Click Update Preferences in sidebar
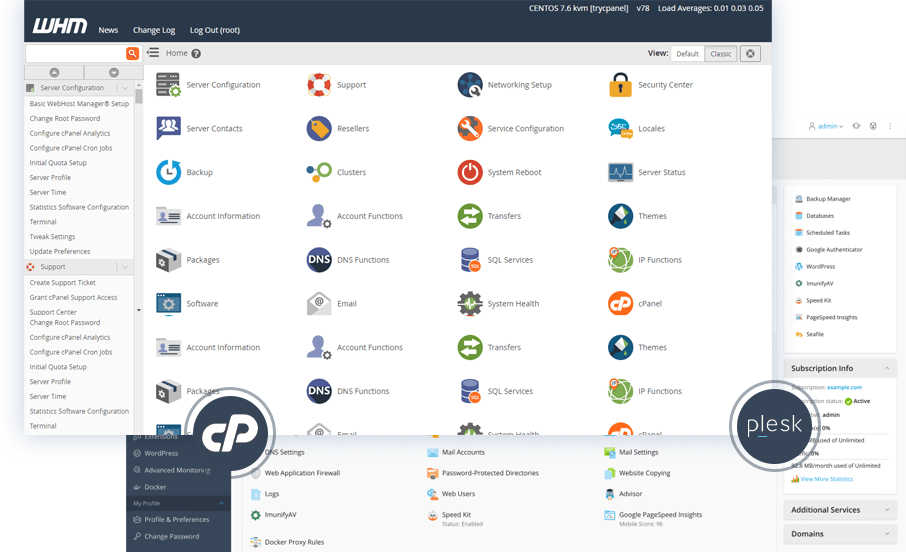This screenshot has height=552, width=906. 60,251
